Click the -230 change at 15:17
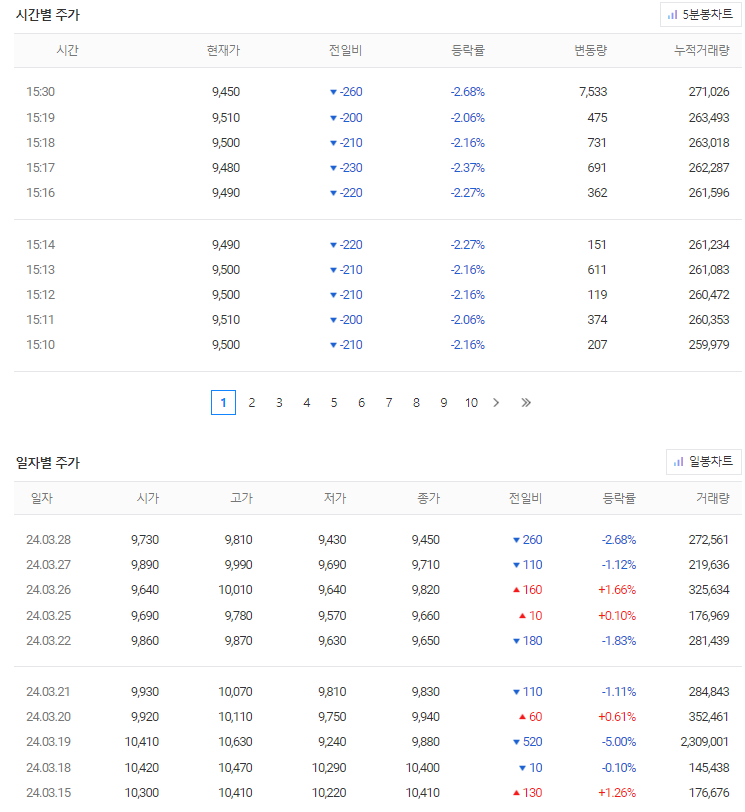The width and height of the screenshot is (745, 812). point(346,168)
